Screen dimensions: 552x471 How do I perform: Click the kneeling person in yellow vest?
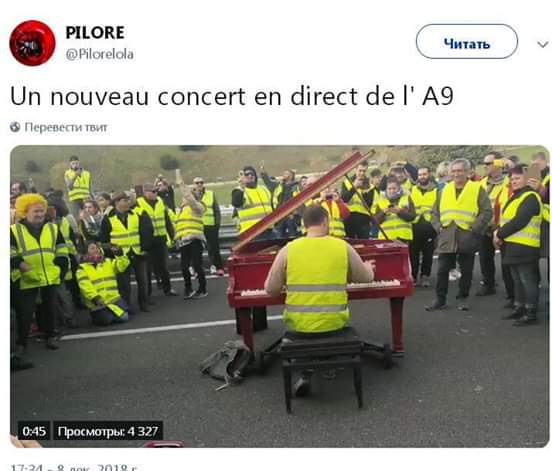(103, 284)
